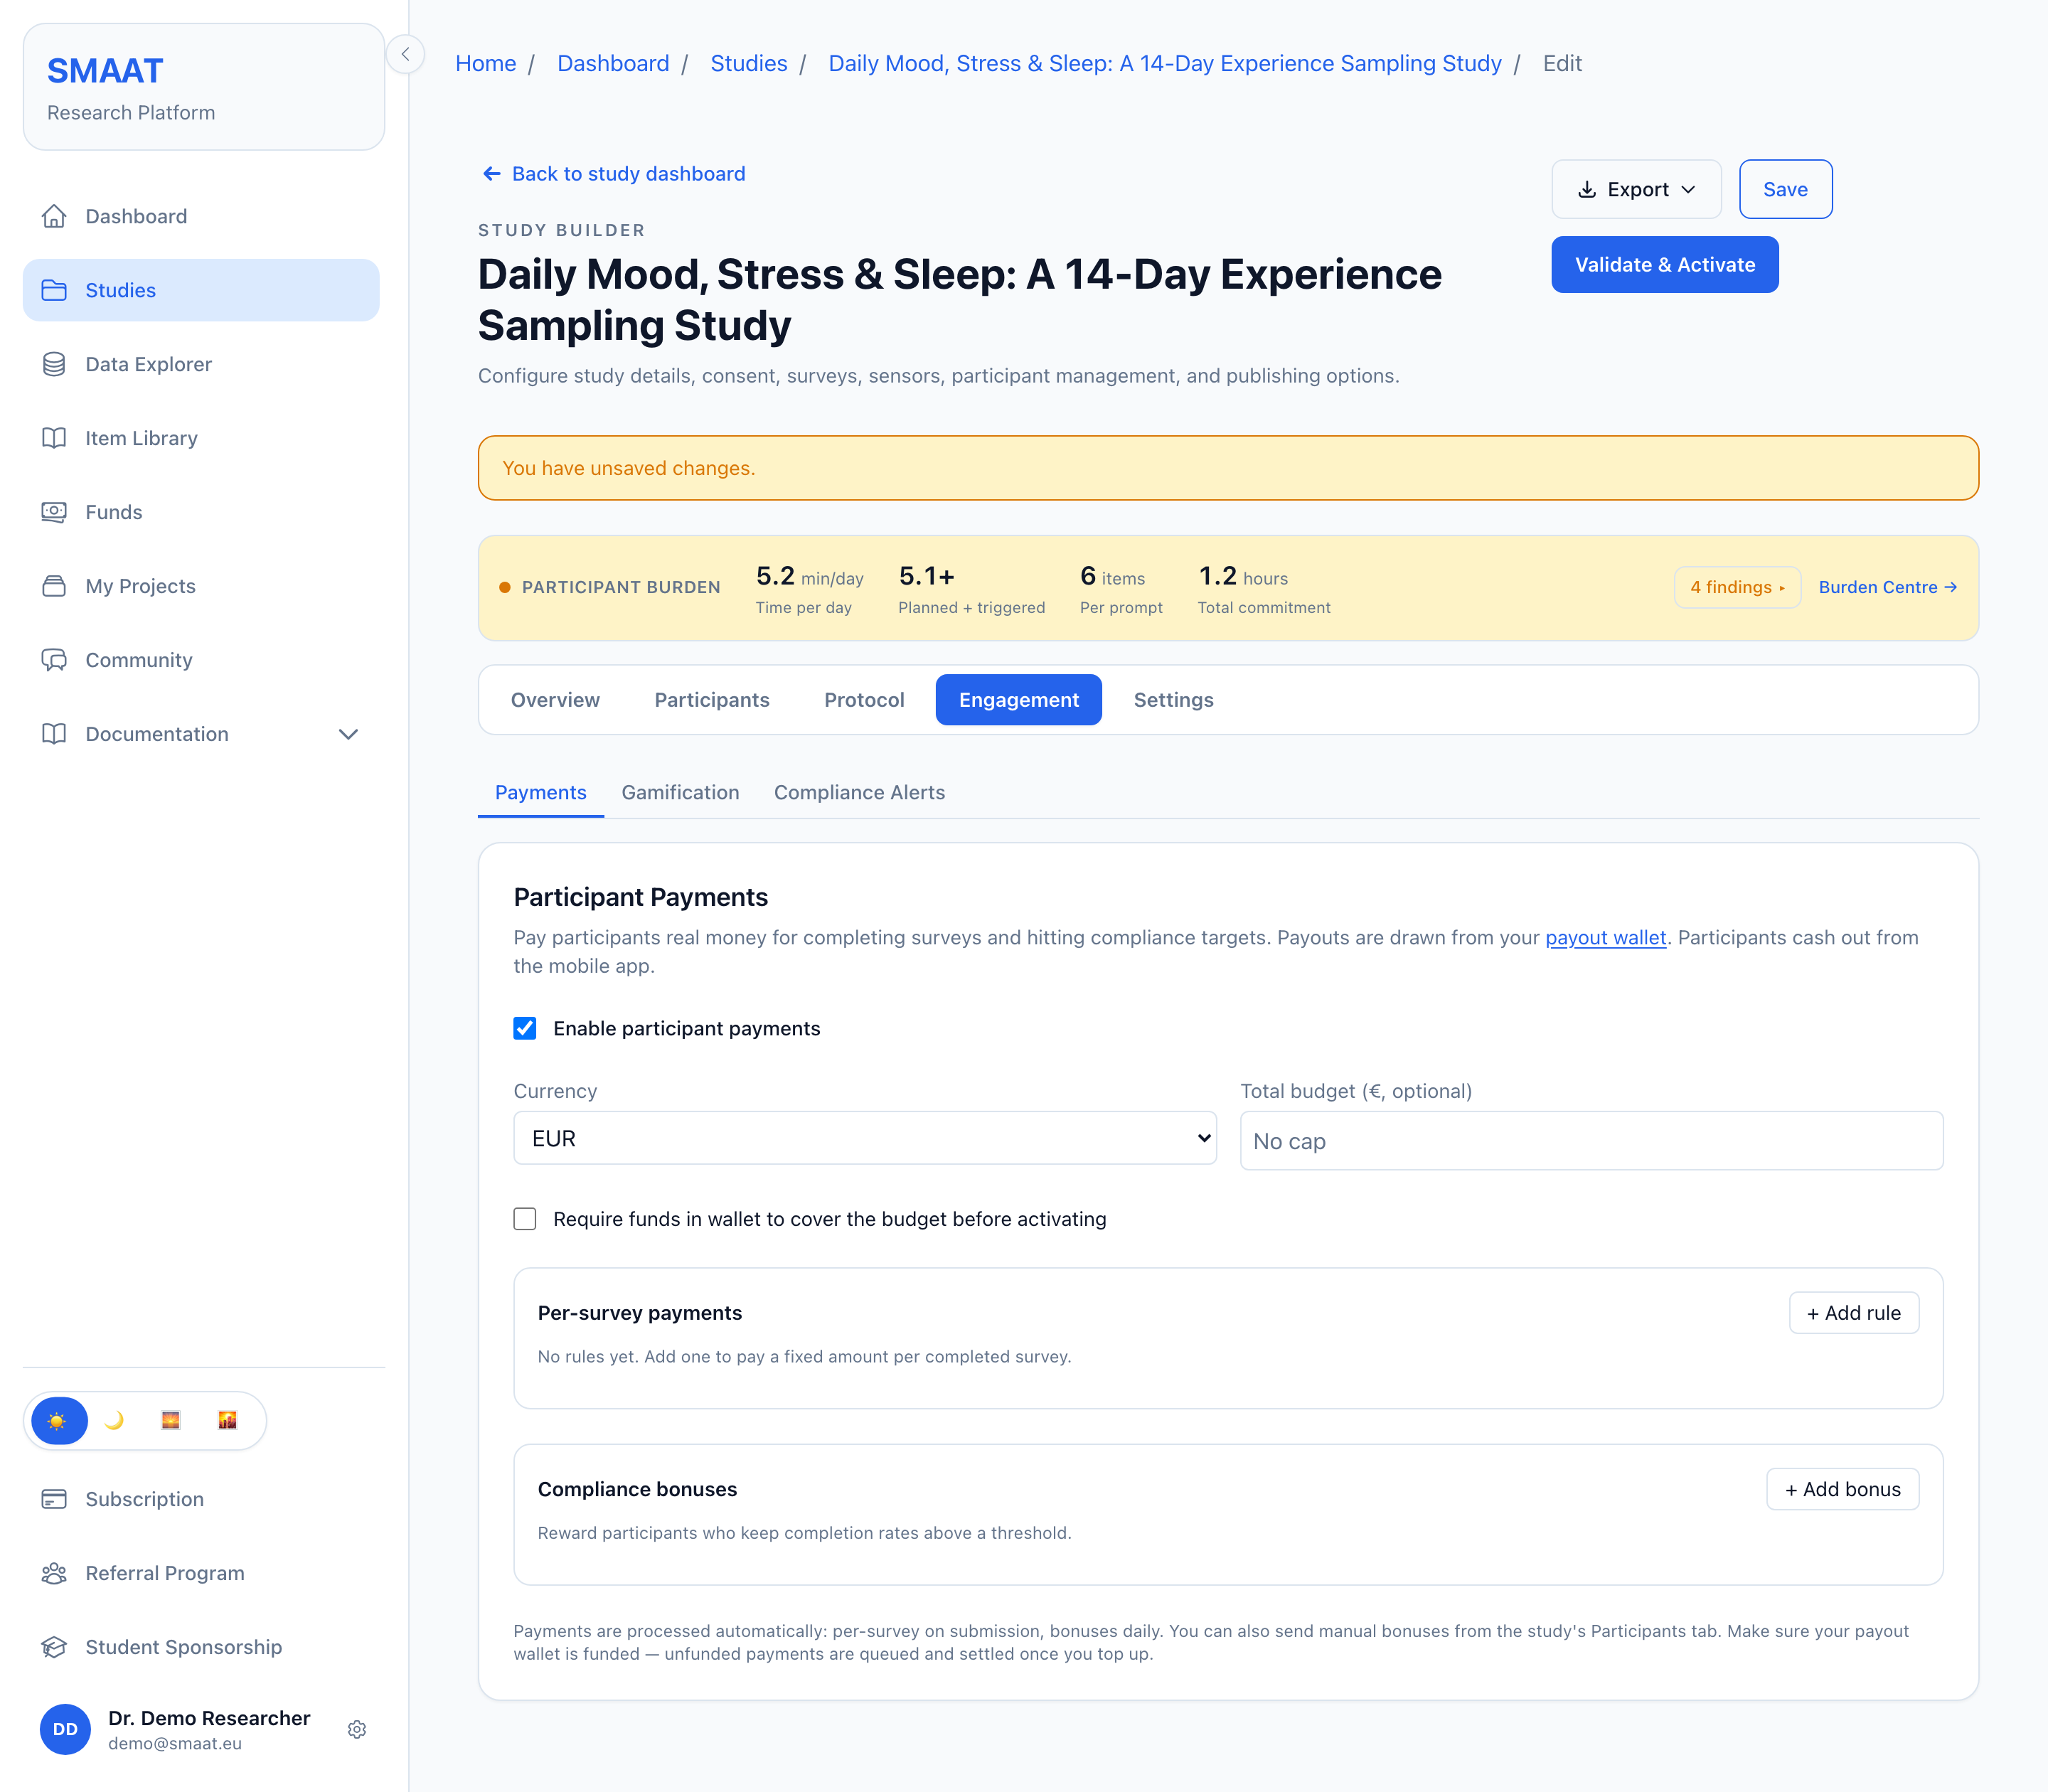
Task: Click the DD user avatar
Action: 65,1729
